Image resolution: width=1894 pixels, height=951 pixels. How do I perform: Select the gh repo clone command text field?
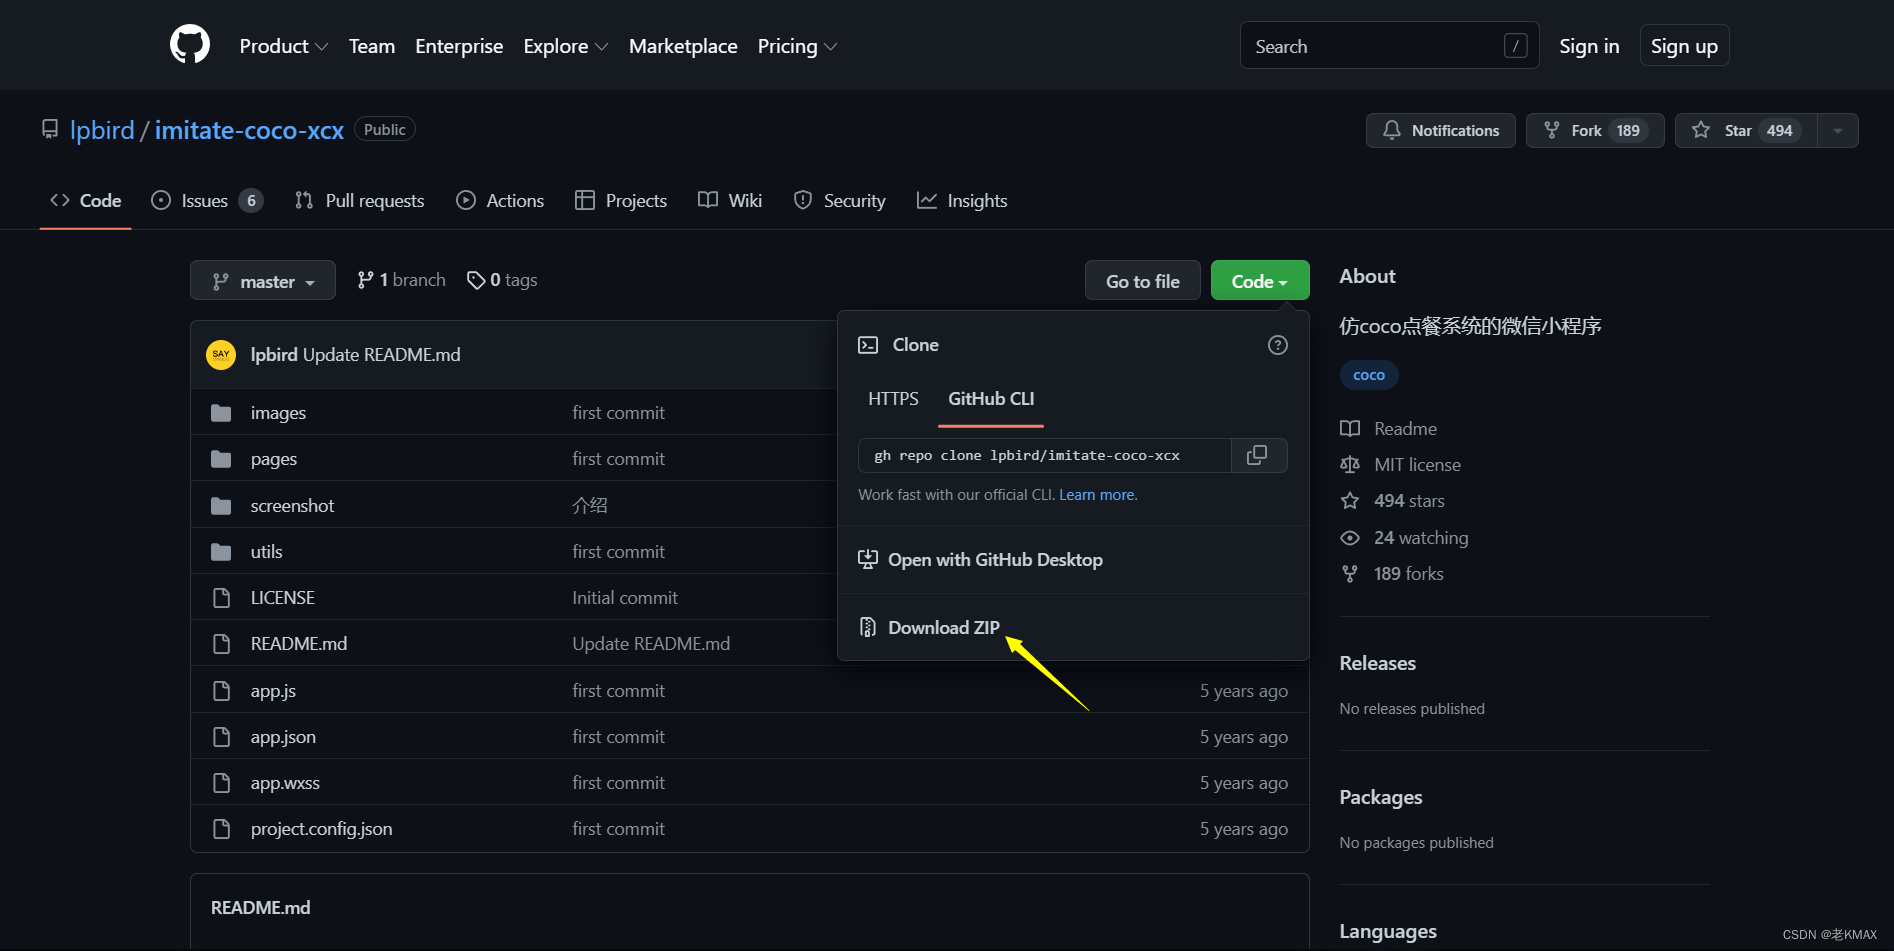(1045, 455)
